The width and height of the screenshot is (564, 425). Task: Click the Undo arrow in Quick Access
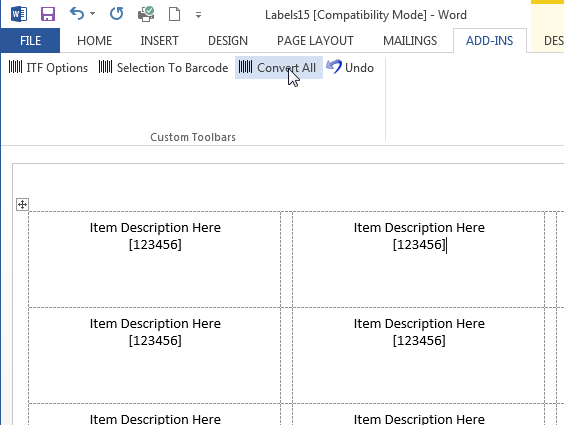coord(77,14)
